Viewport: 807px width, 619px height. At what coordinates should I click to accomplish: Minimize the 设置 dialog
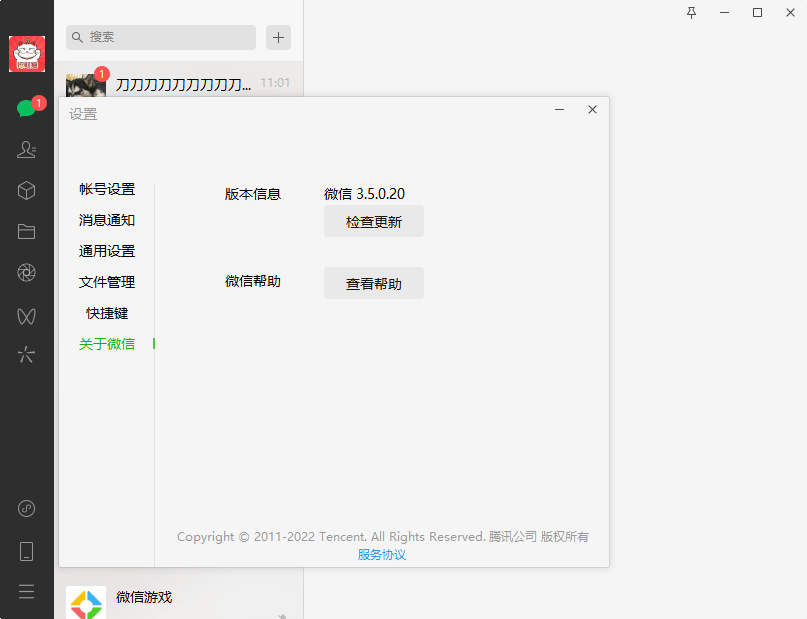click(x=559, y=110)
